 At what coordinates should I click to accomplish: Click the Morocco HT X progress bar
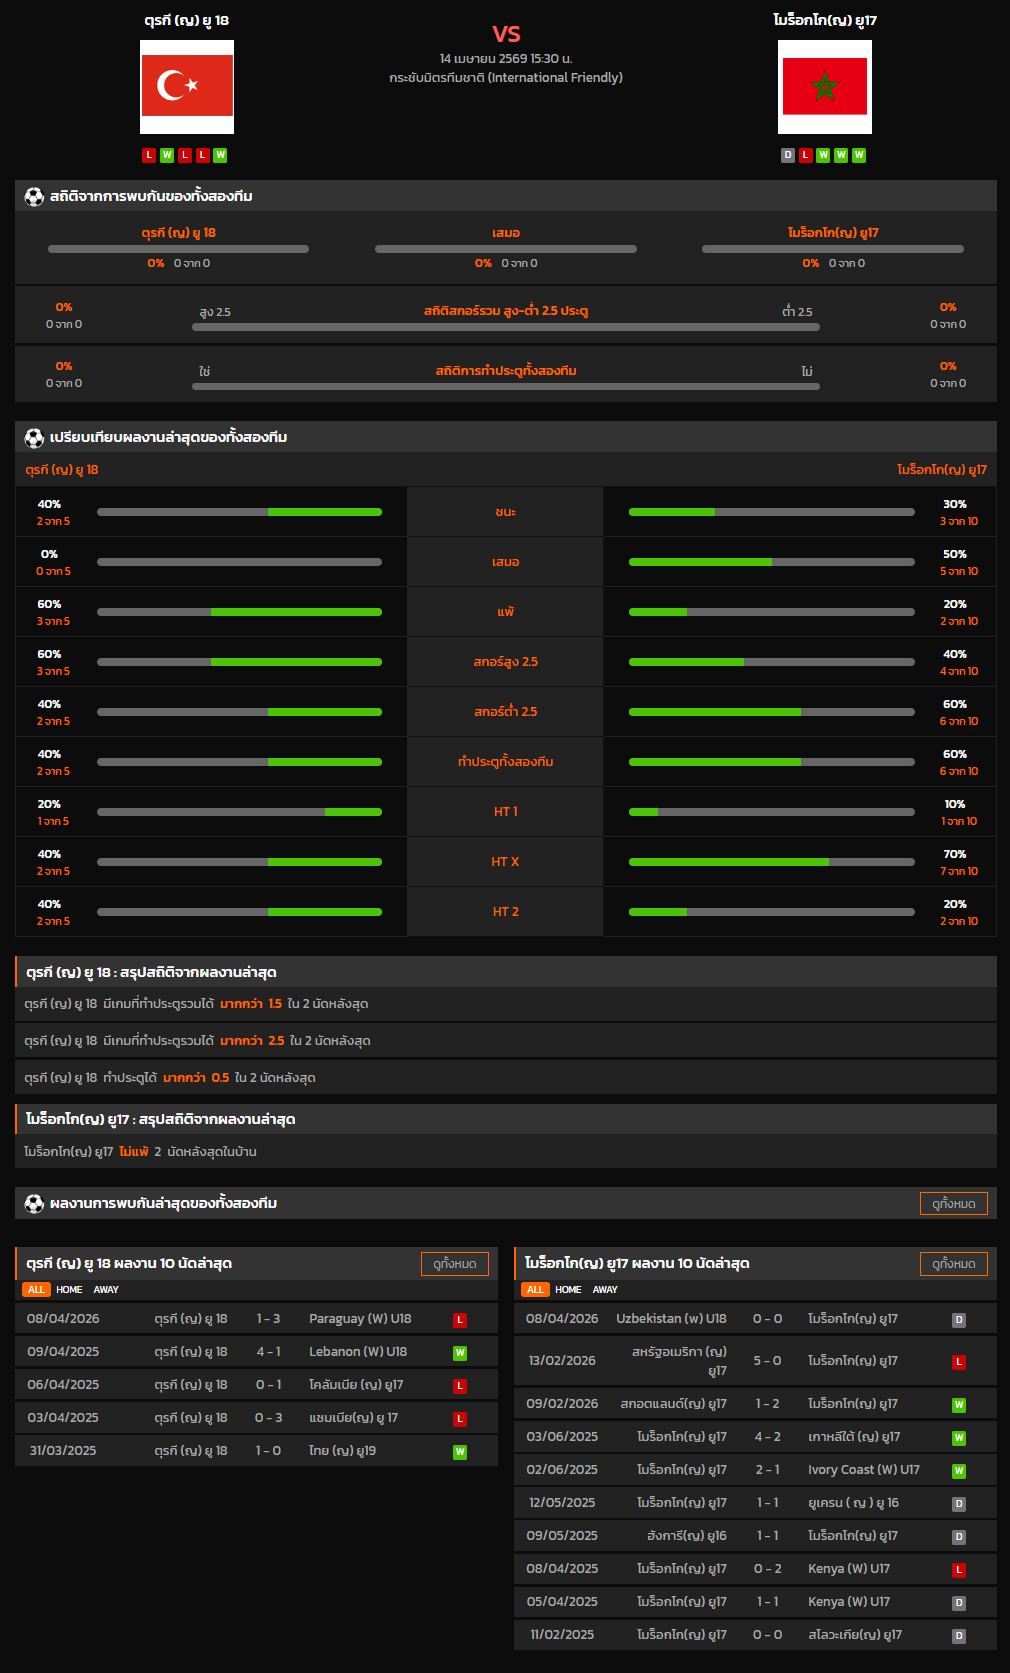point(771,862)
